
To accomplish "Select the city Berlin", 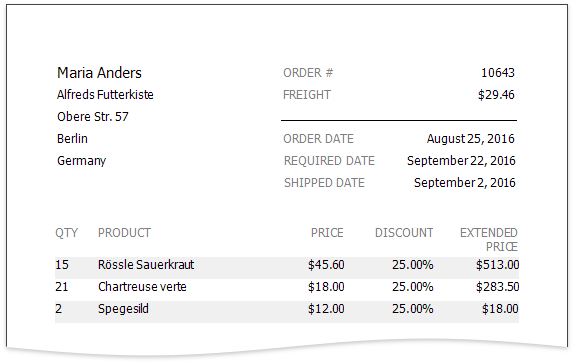I will click(72, 138).
